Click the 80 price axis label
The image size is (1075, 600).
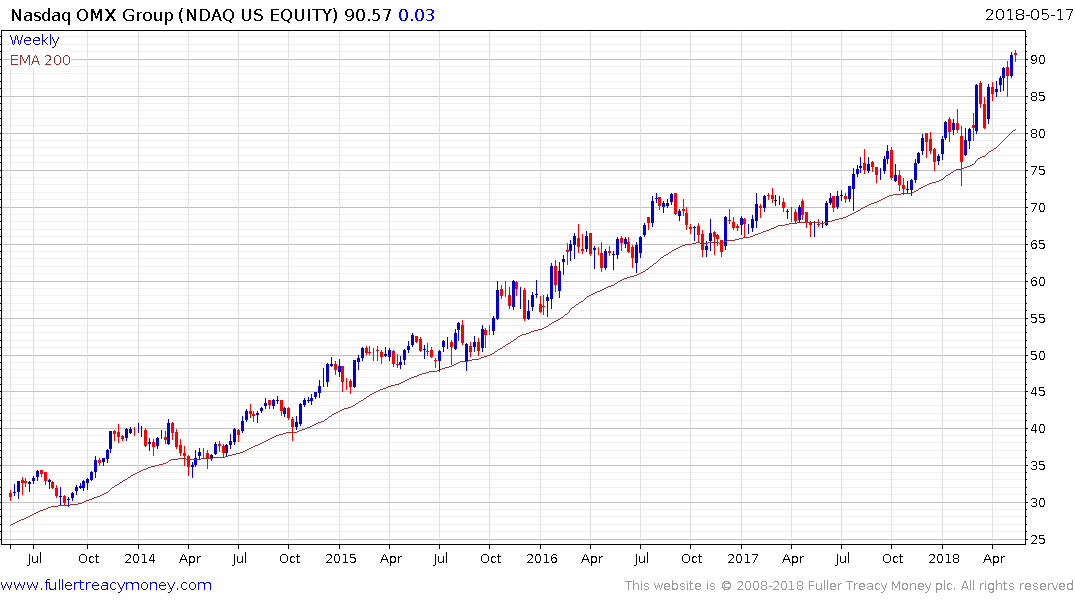(1038, 134)
